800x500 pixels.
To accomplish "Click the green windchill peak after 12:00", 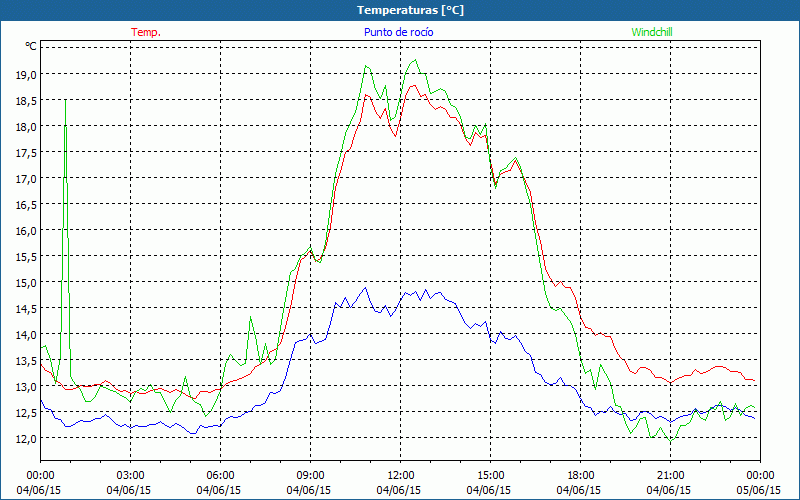I will (416, 60).
